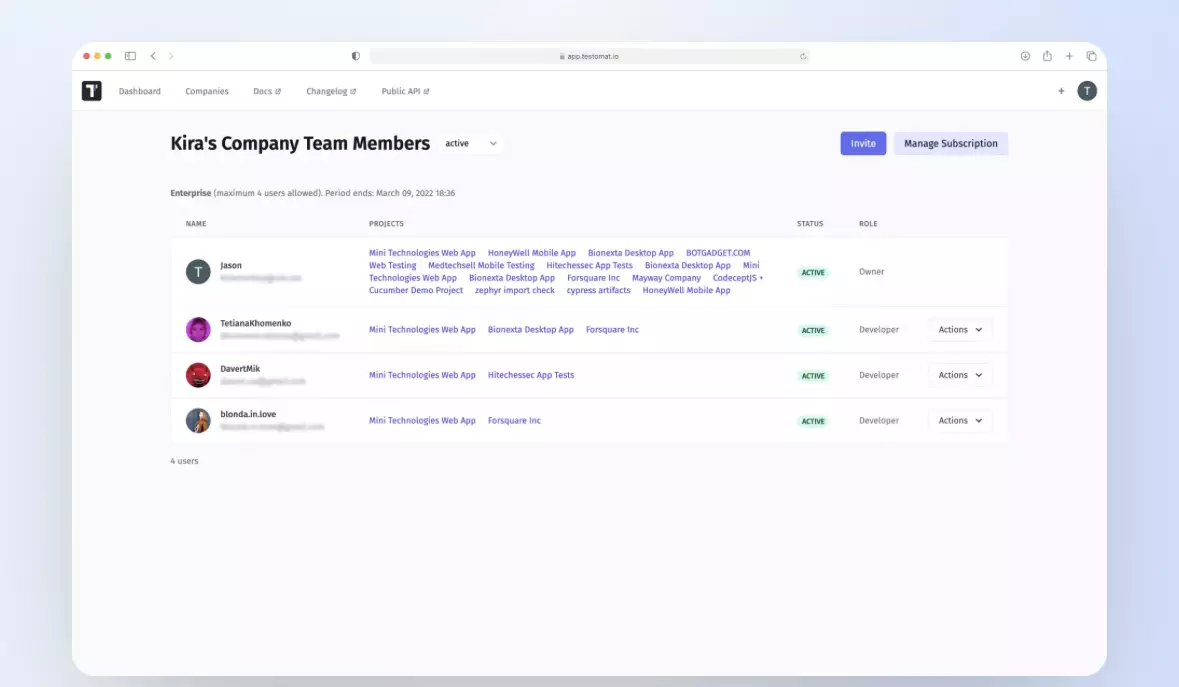Screen dimensions: 1179x687
Task: Click the Testomat.io logo icon
Action: (91, 91)
